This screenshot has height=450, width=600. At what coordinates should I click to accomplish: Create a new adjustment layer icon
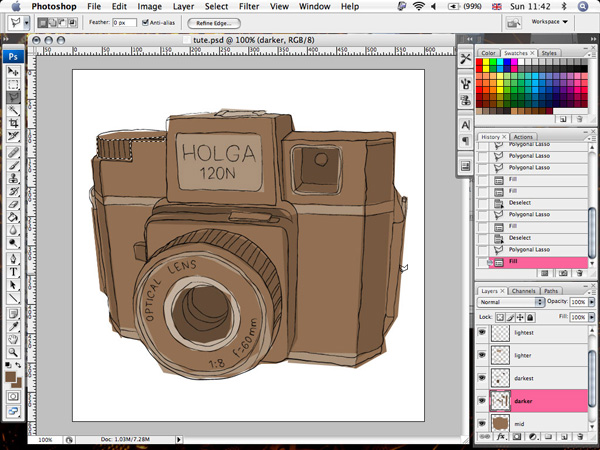pyautogui.click(x=533, y=437)
